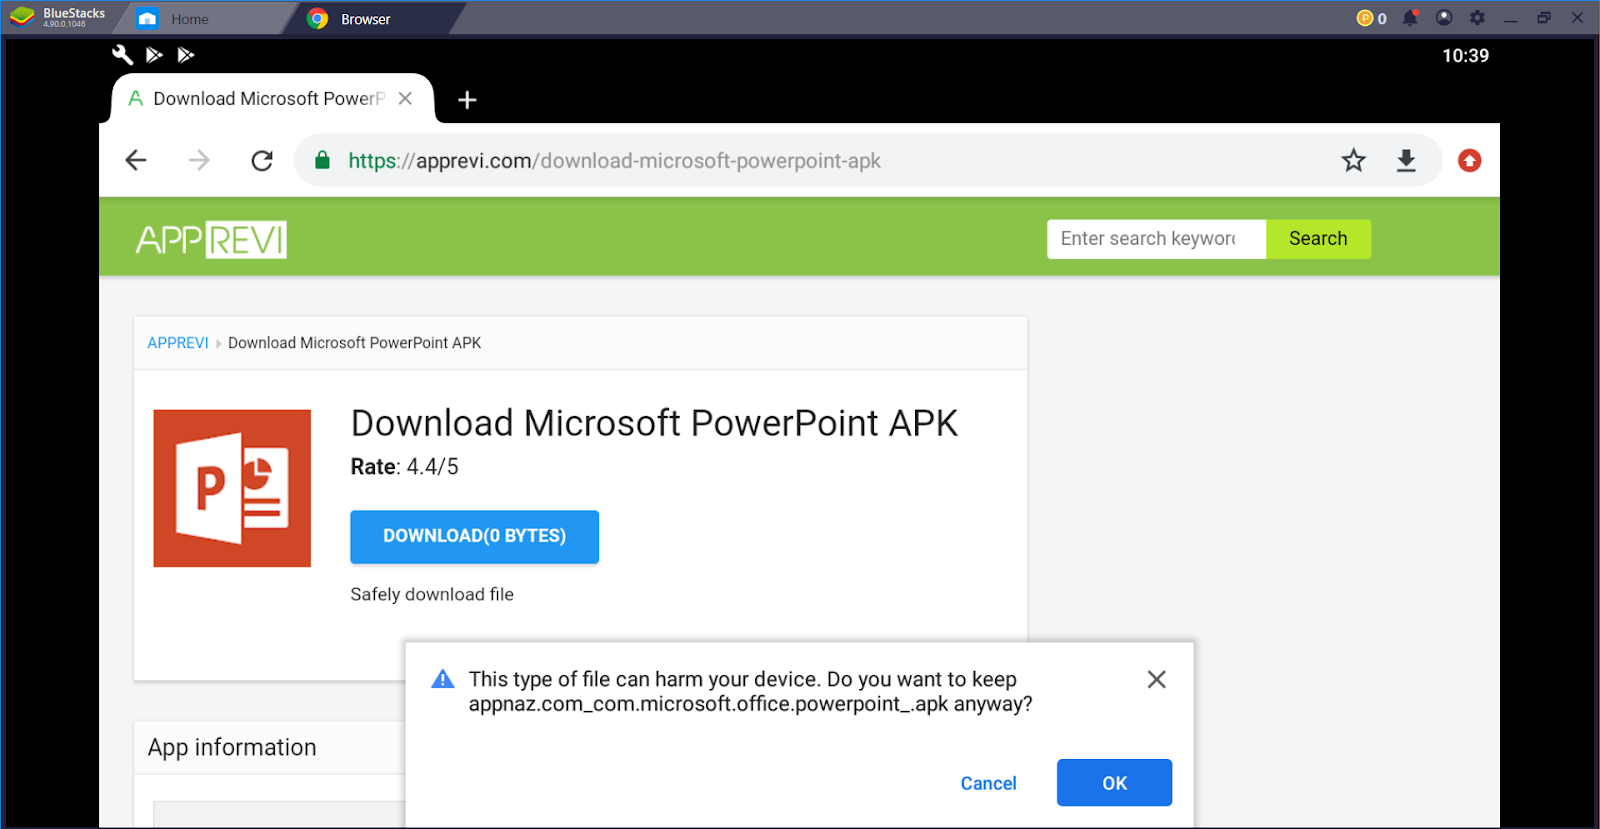
Task: Follow the APPREVI breadcrumb link
Action: coord(178,343)
